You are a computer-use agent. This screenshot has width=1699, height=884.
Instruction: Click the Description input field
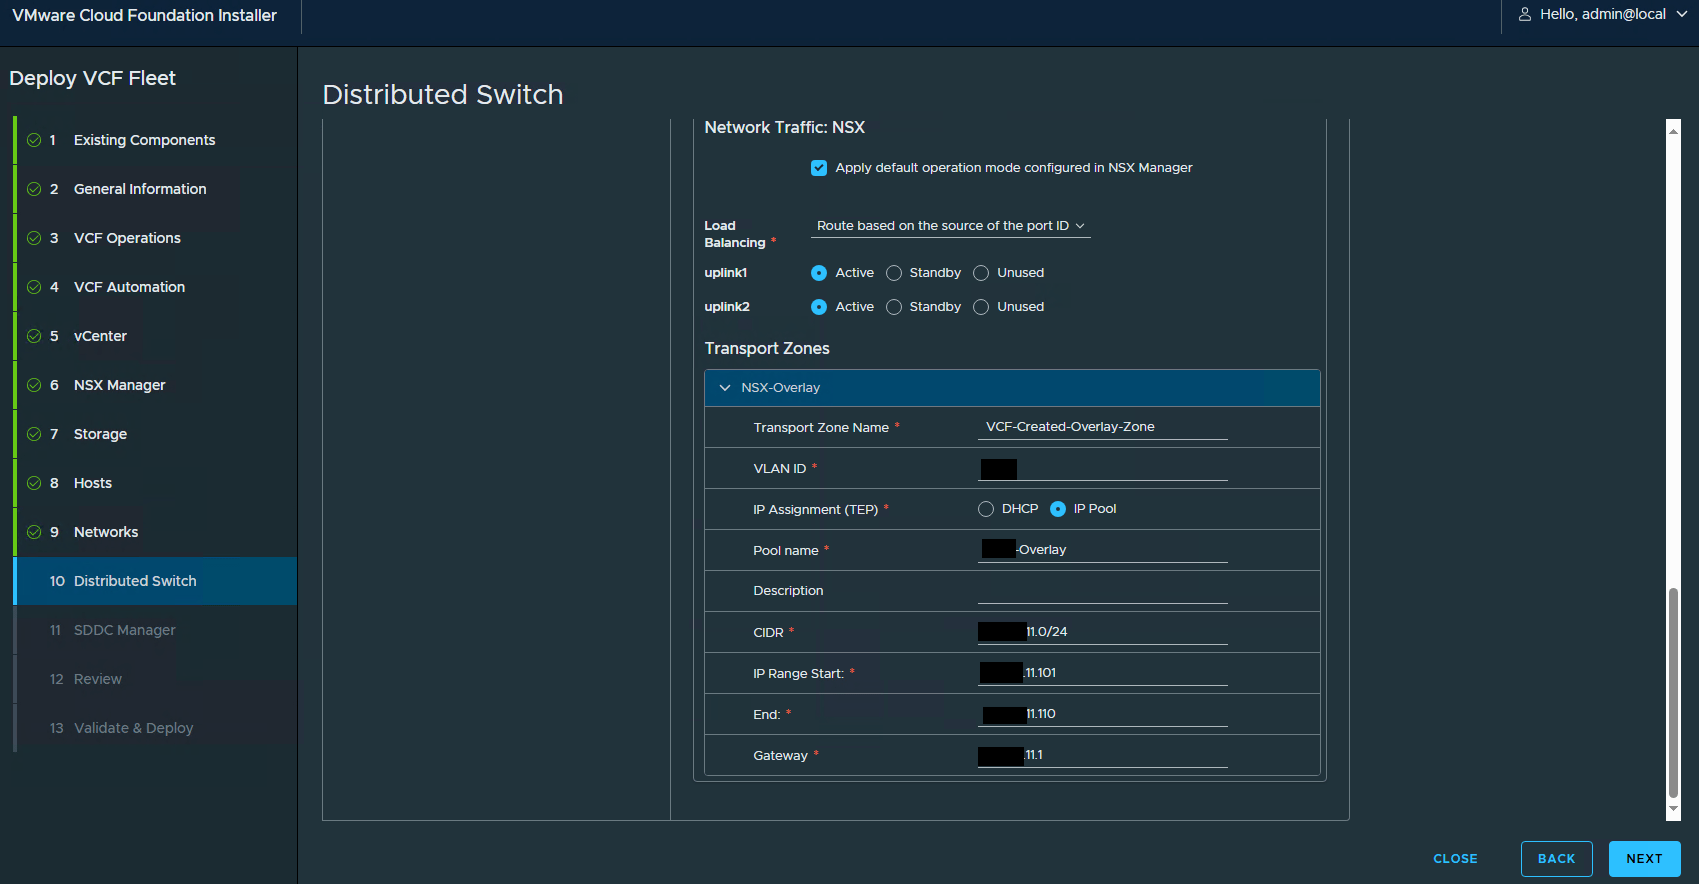point(1102,591)
